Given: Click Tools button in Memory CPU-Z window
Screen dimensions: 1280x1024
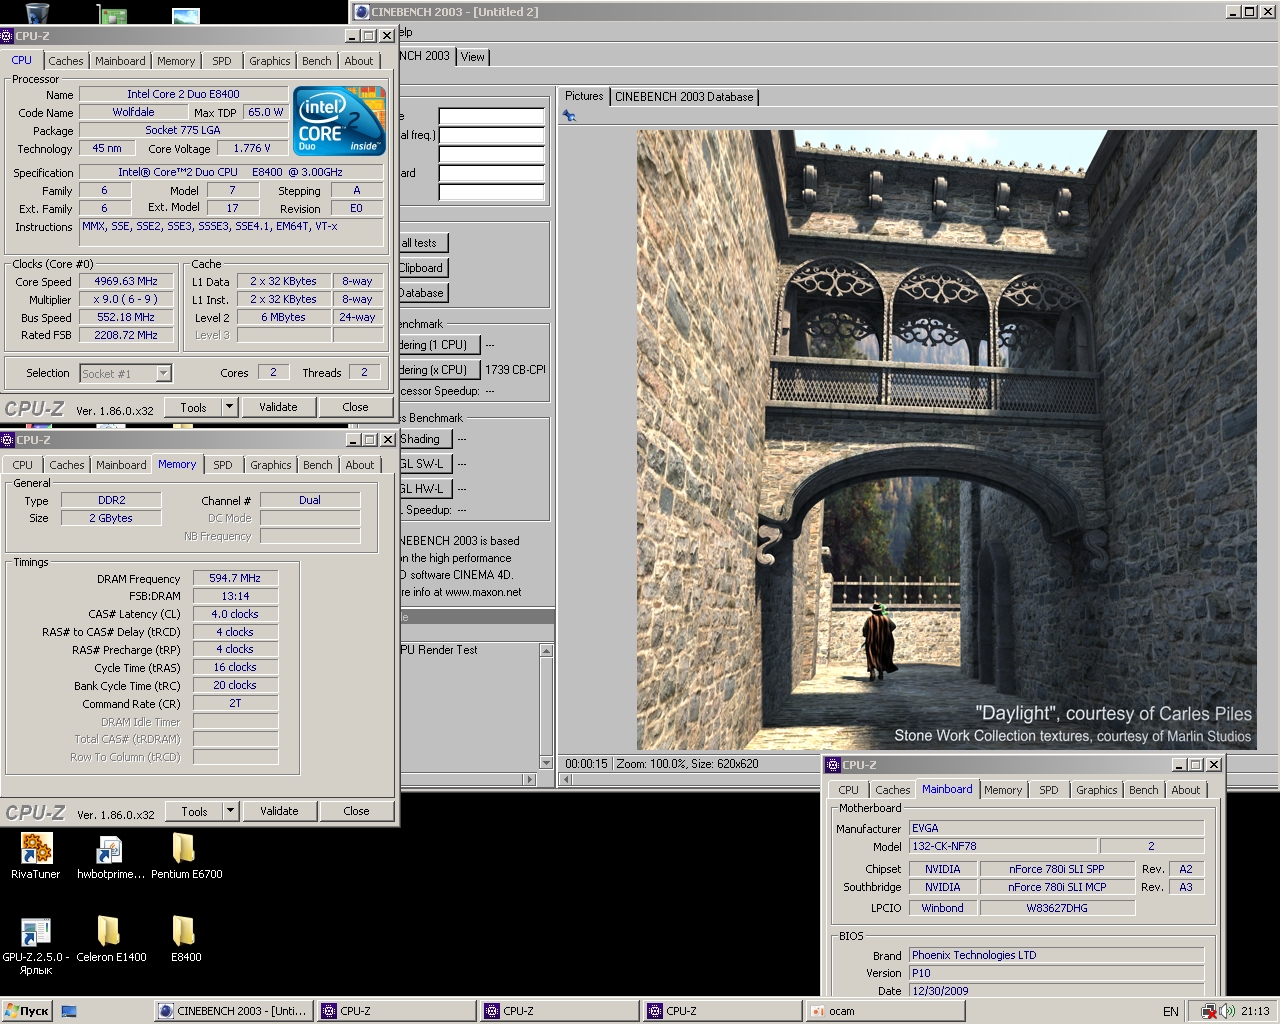Looking at the screenshot, I should [194, 811].
